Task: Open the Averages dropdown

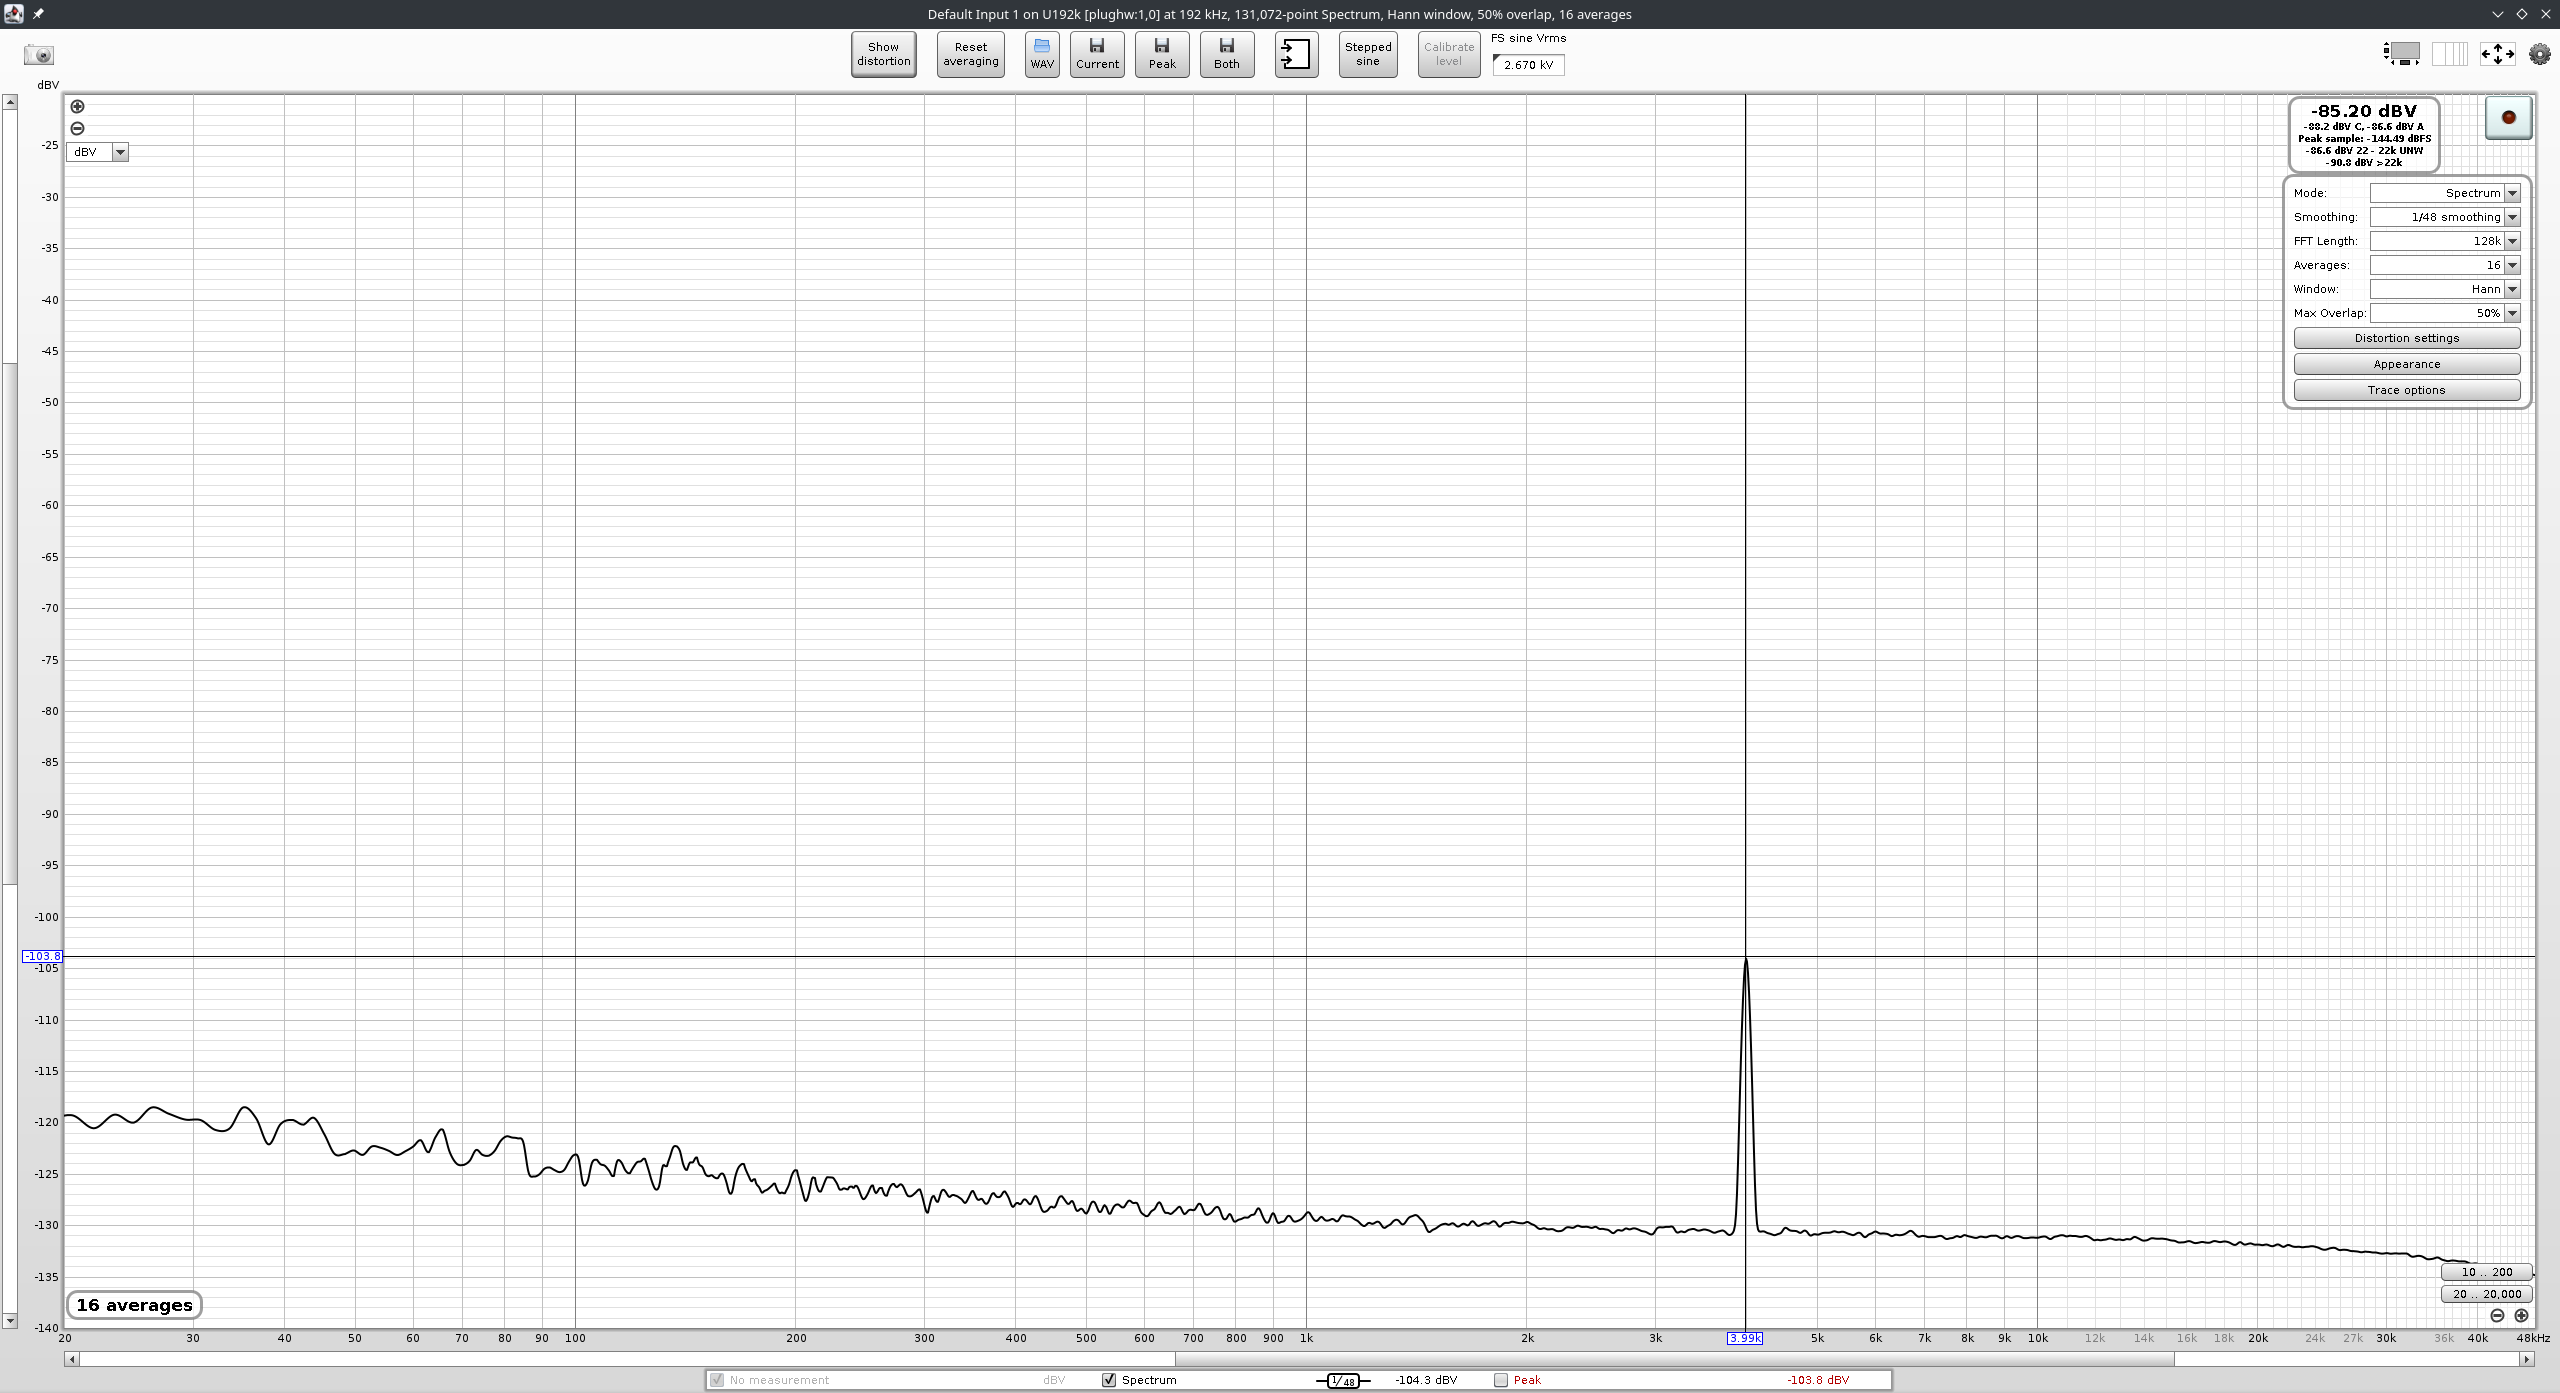Action: [2445, 265]
